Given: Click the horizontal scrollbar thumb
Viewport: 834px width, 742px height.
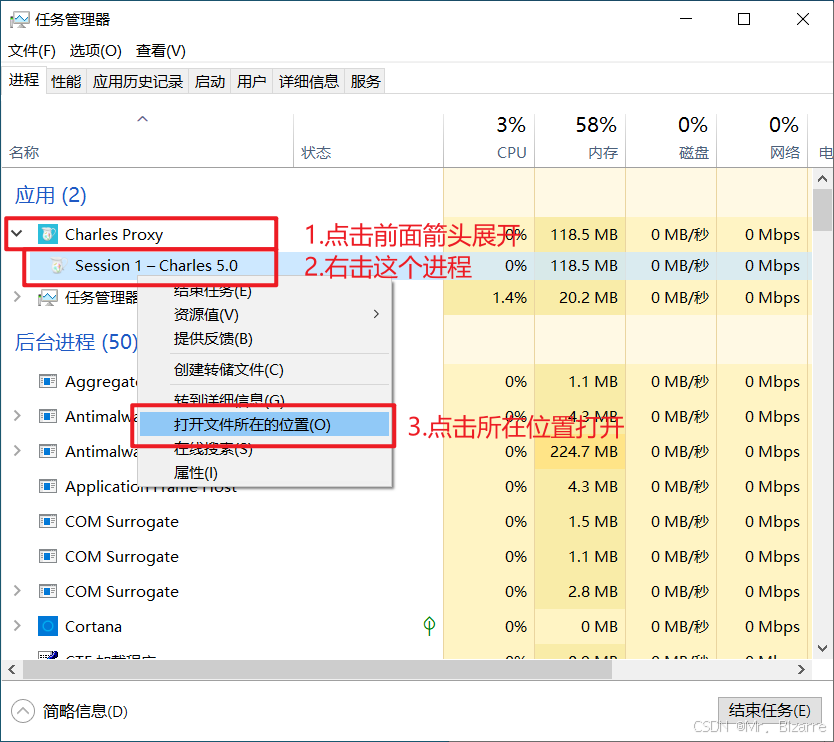Looking at the screenshot, I should pos(317,669).
